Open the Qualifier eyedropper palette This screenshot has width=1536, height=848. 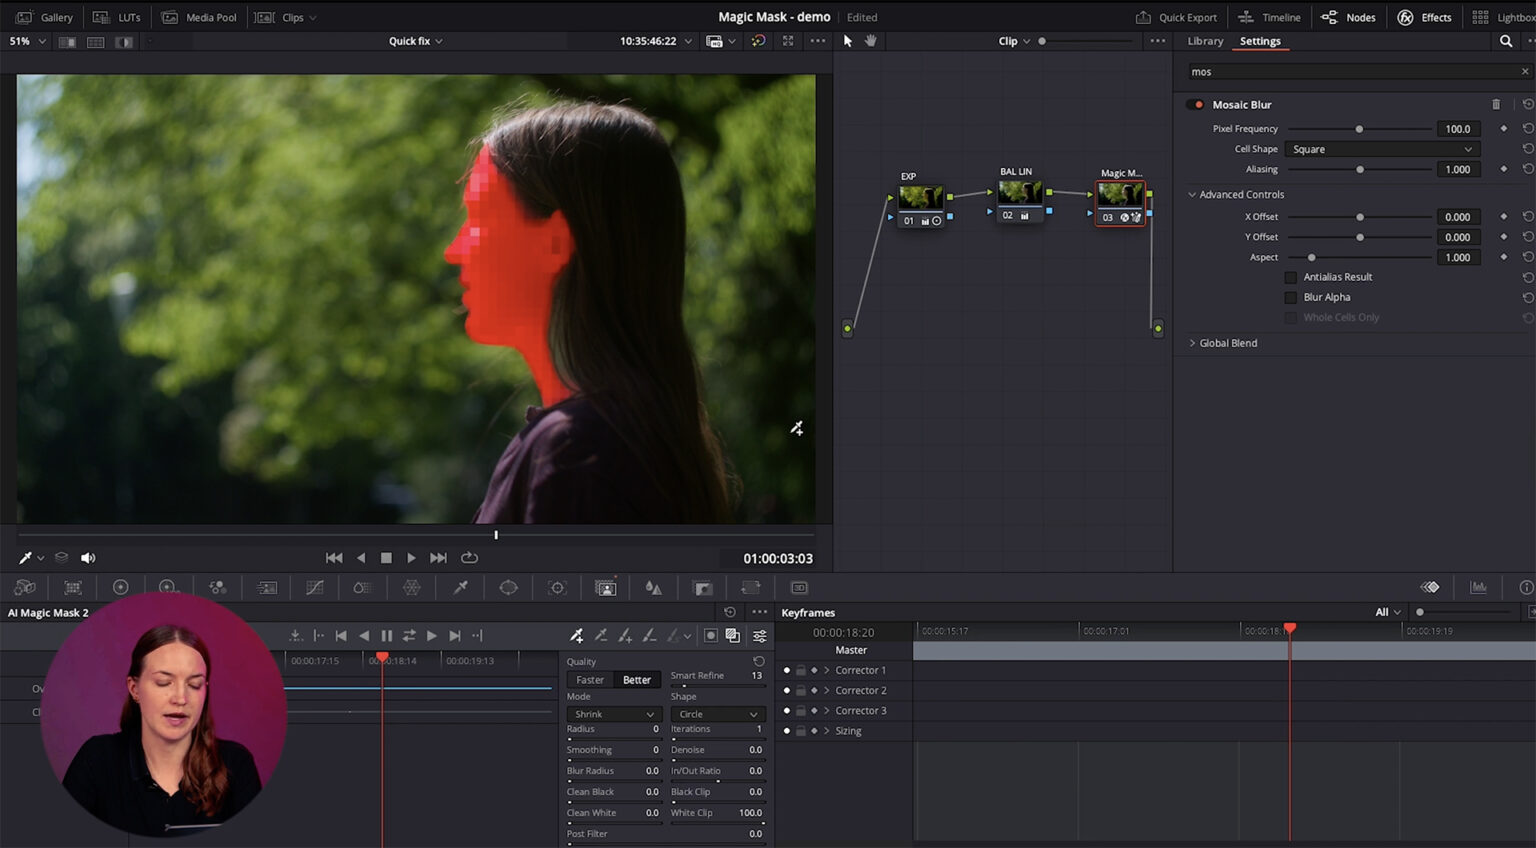460,587
